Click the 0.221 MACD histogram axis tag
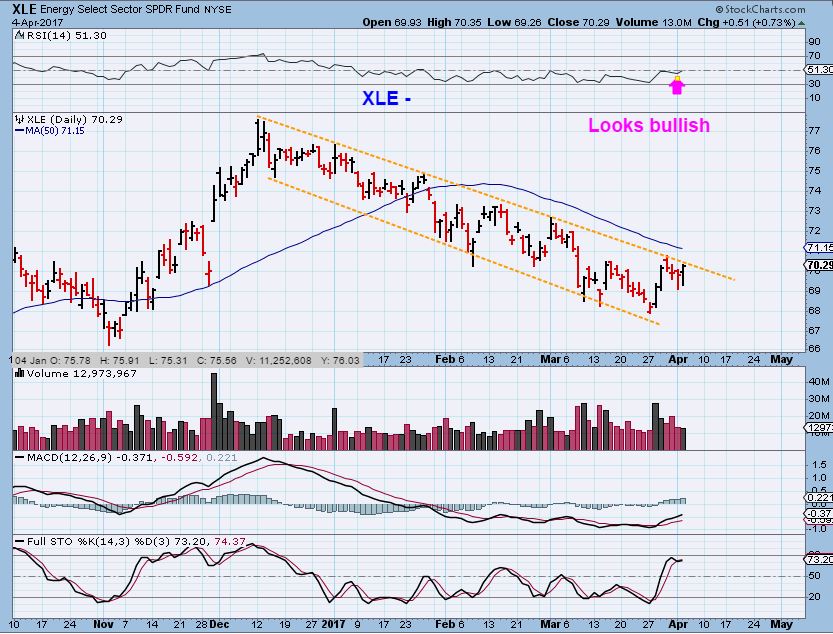833x634 pixels. pos(820,497)
